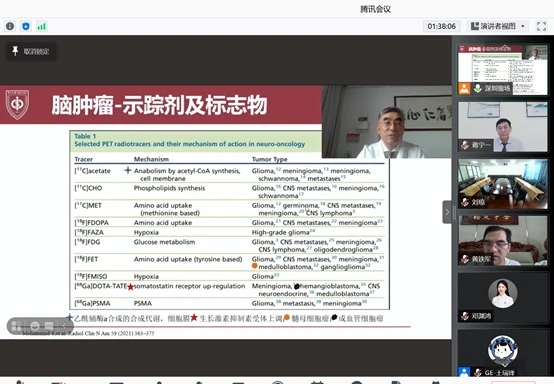Click the meeting timer 01:38:06

pyautogui.click(x=441, y=26)
